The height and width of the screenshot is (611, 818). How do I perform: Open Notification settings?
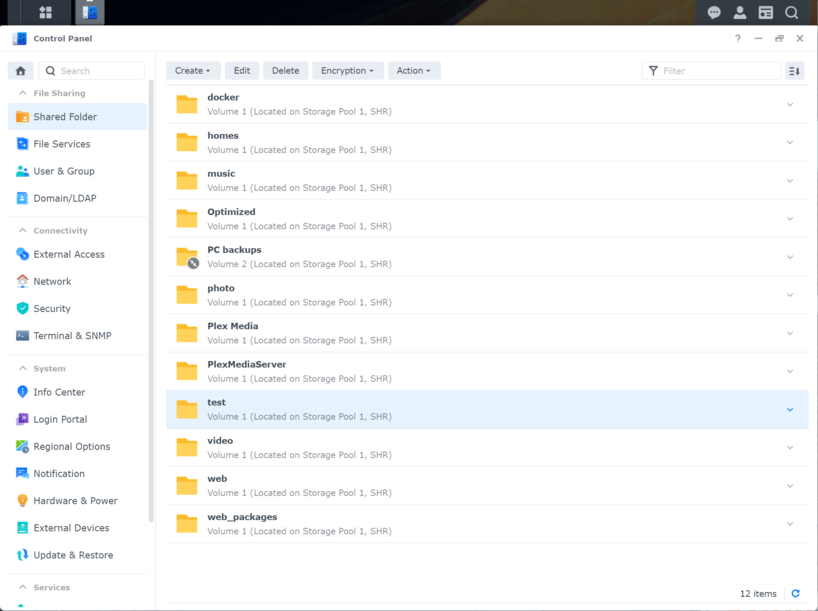tap(77, 473)
